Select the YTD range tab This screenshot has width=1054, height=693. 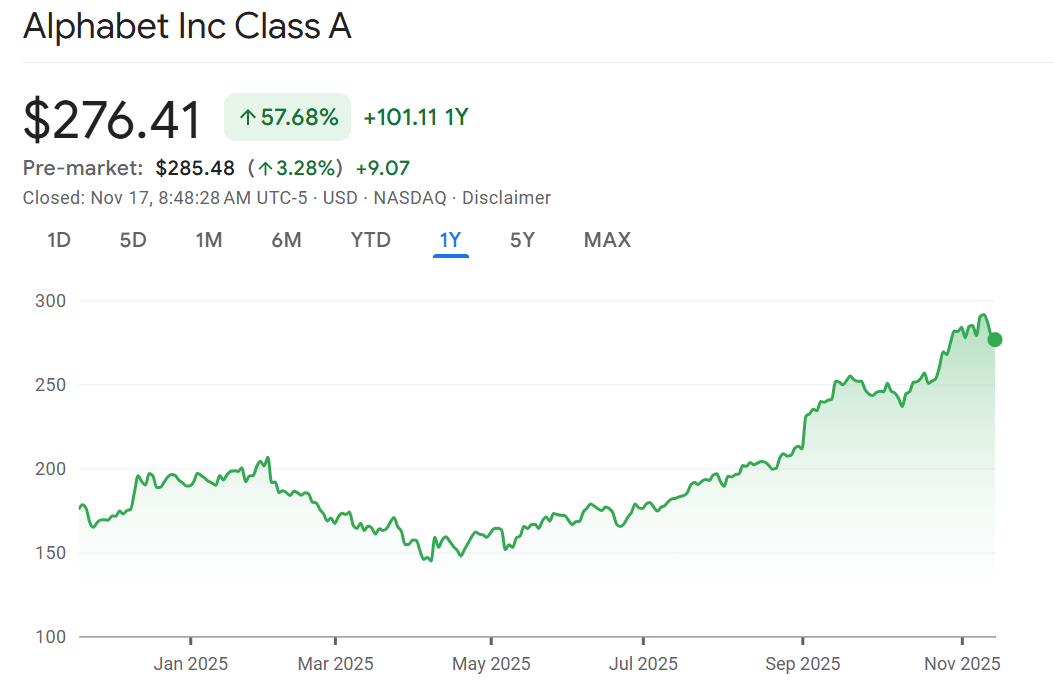pyautogui.click(x=370, y=240)
